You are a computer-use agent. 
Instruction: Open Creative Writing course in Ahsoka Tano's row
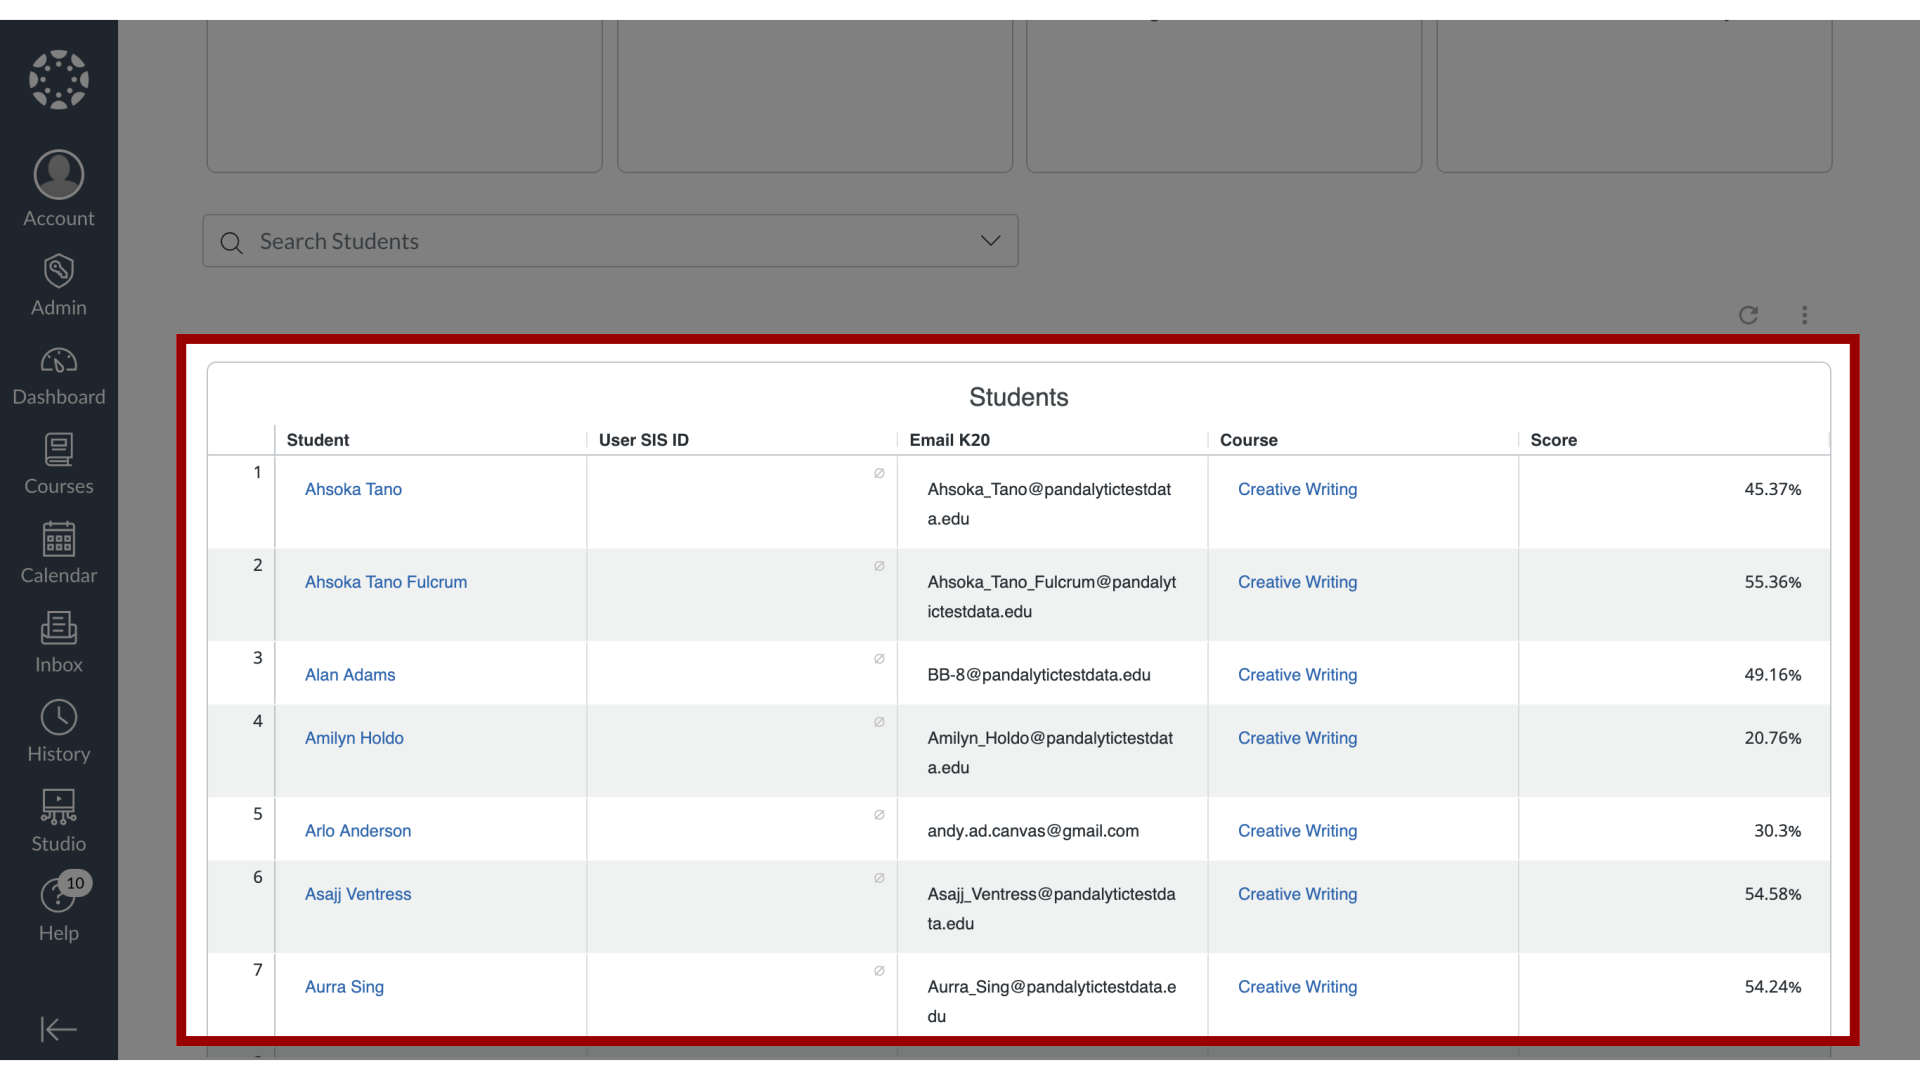pos(1297,489)
